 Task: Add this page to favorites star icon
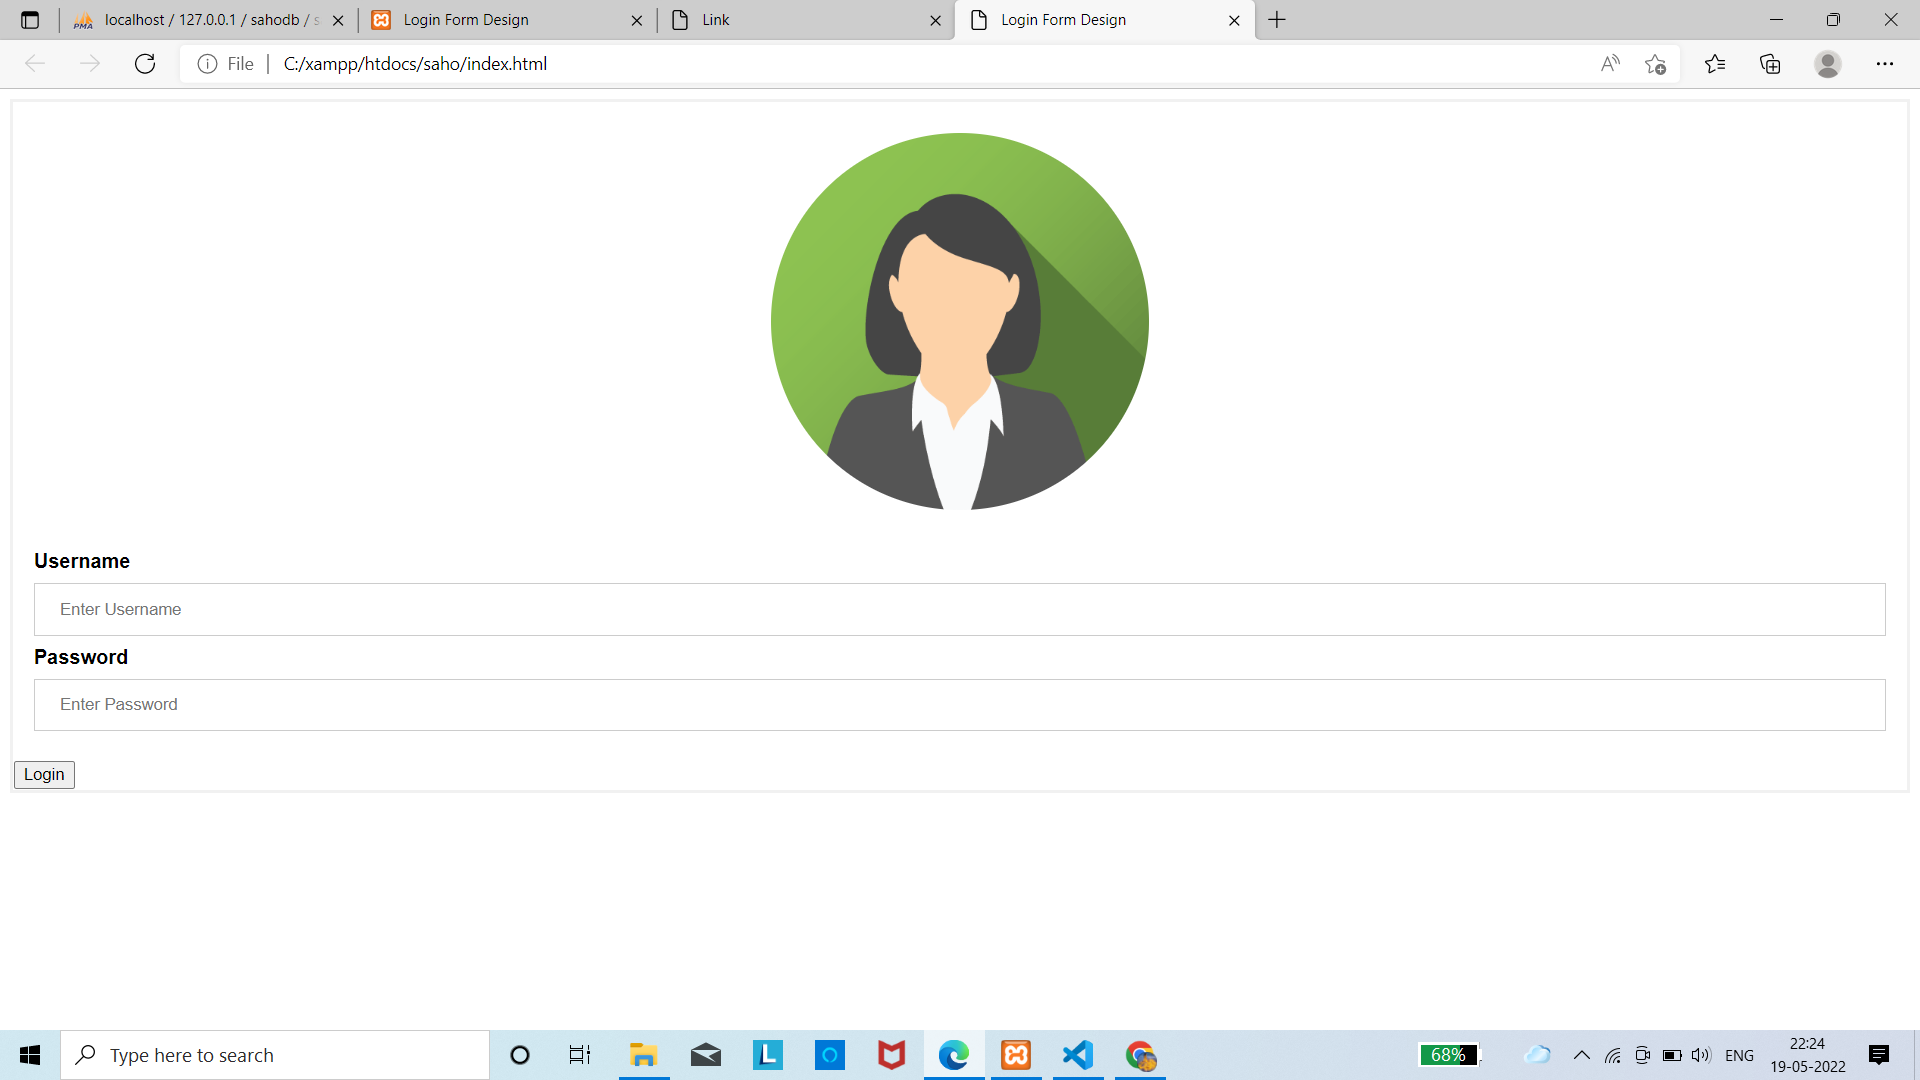point(1655,64)
